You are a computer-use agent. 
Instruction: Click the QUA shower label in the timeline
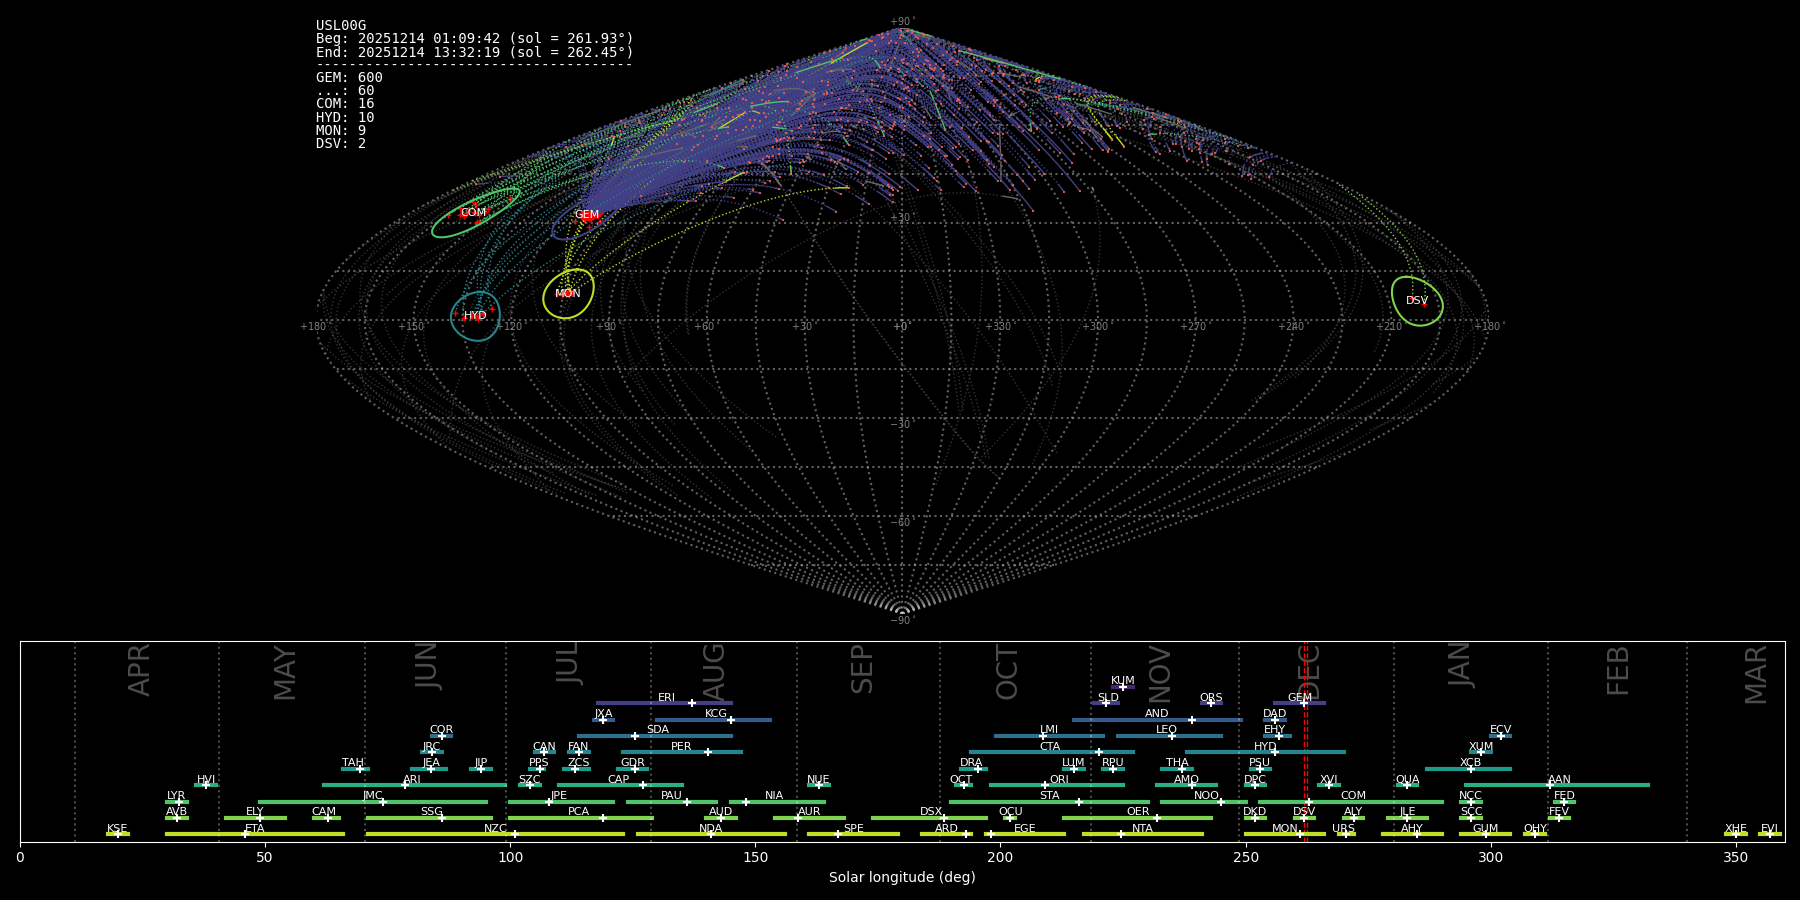click(1408, 780)
